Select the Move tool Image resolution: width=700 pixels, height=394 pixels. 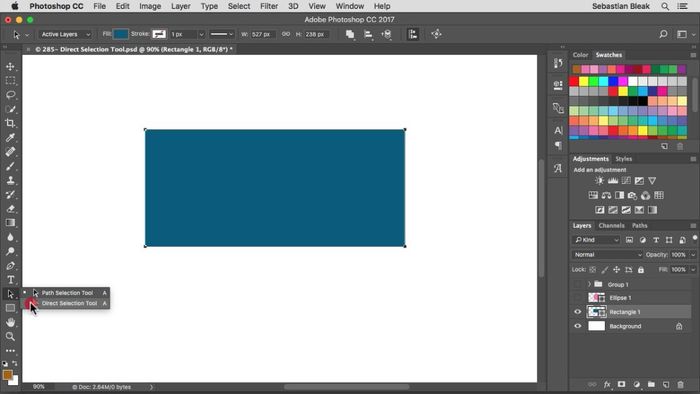[10, 66]
